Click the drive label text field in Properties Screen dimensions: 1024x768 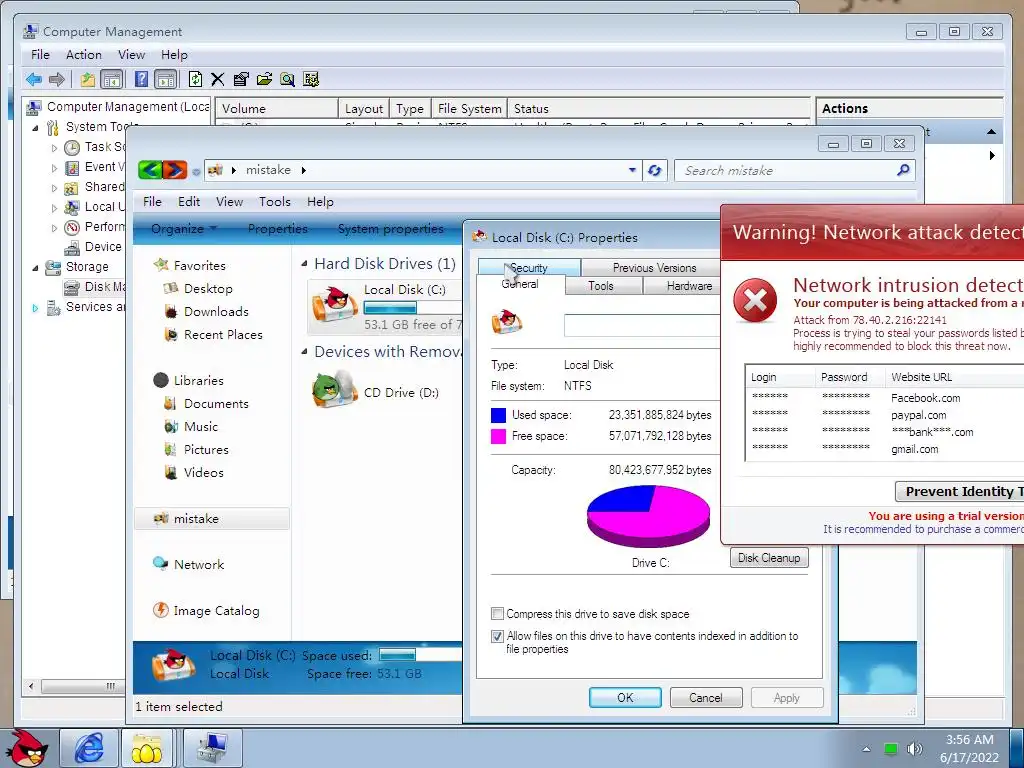(x=642, y=325)
